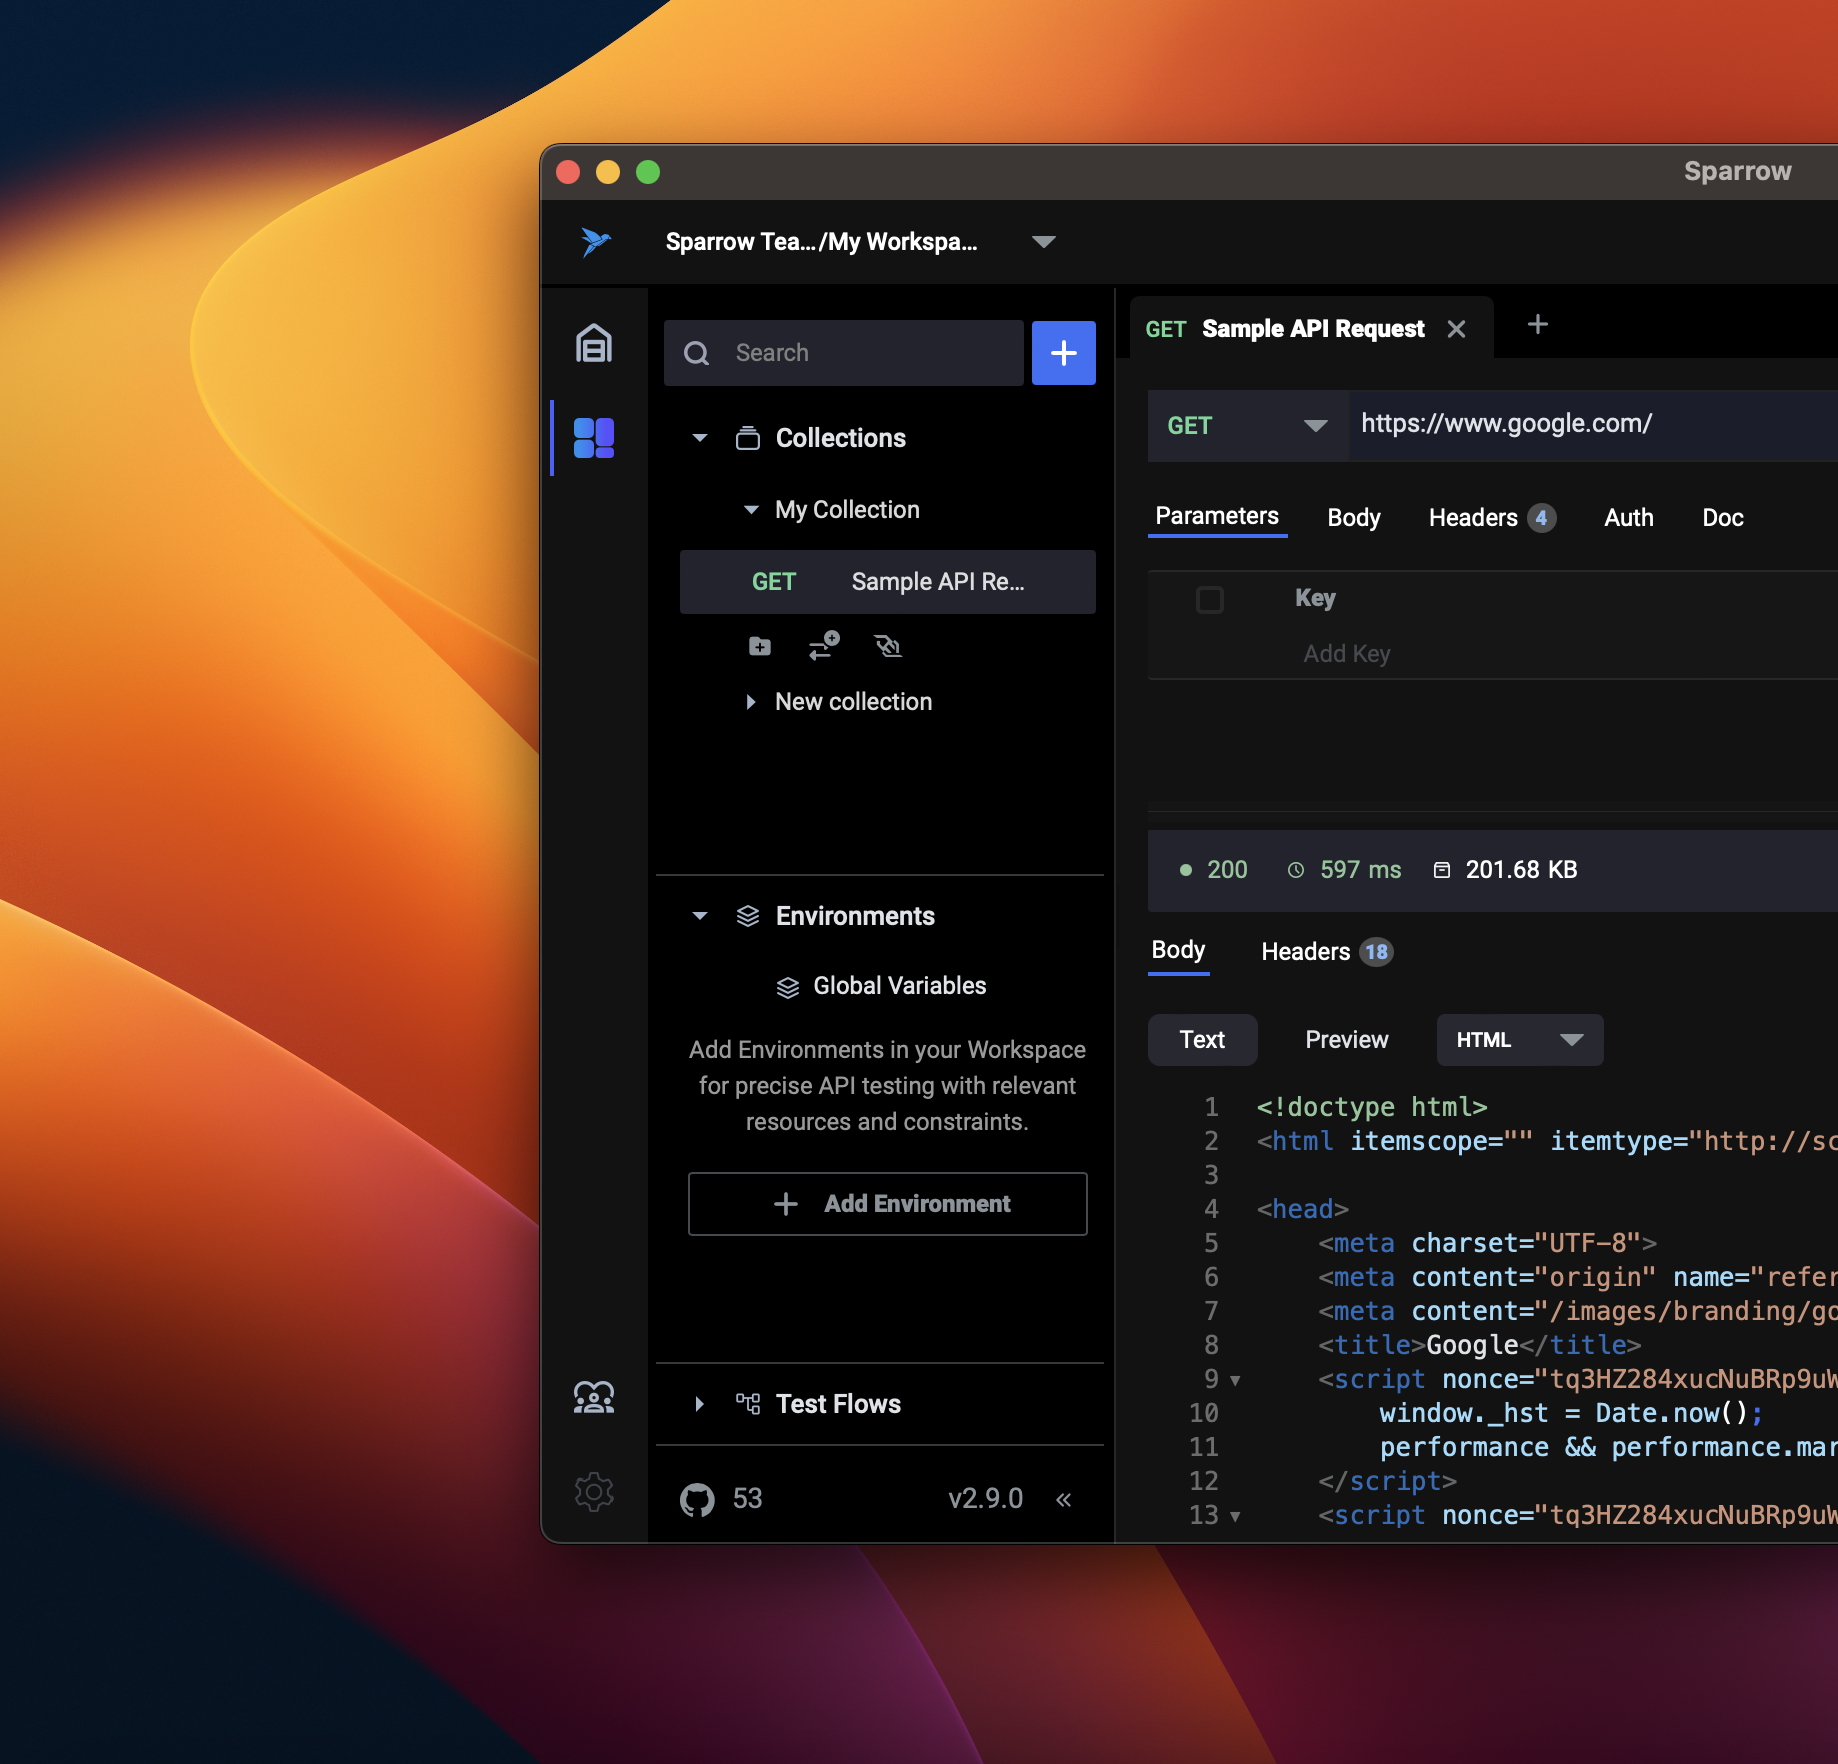Click the add folder icon under My Collection
Screen dimensions: 1838x1764
pyautogui.click(x=760, y=647)
